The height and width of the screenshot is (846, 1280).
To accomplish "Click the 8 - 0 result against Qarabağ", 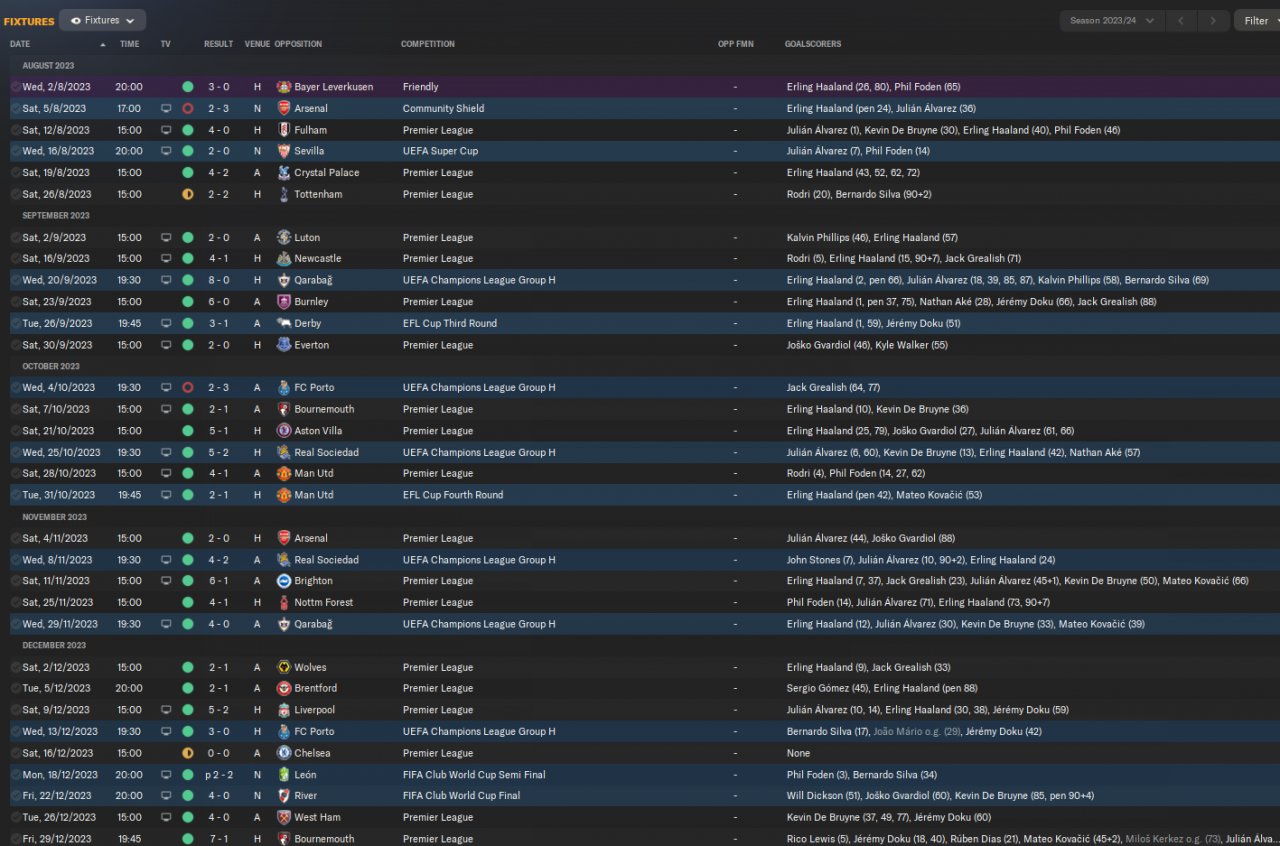I will [218, 280].
